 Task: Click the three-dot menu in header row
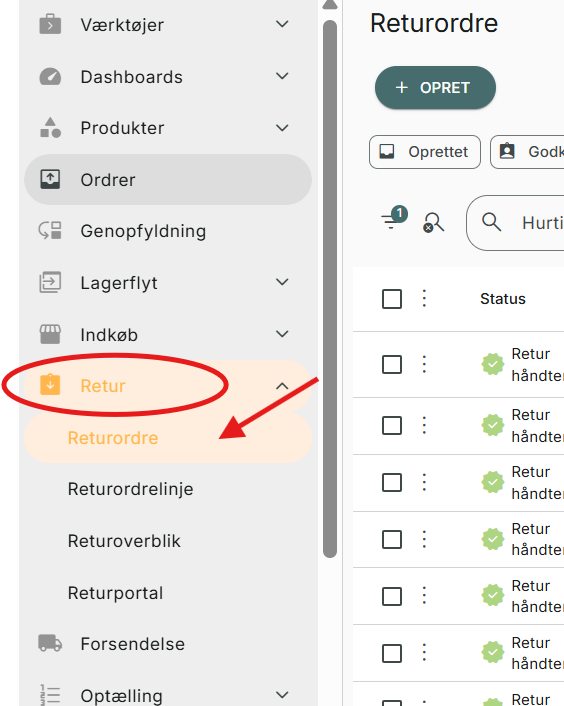[424, 299]
